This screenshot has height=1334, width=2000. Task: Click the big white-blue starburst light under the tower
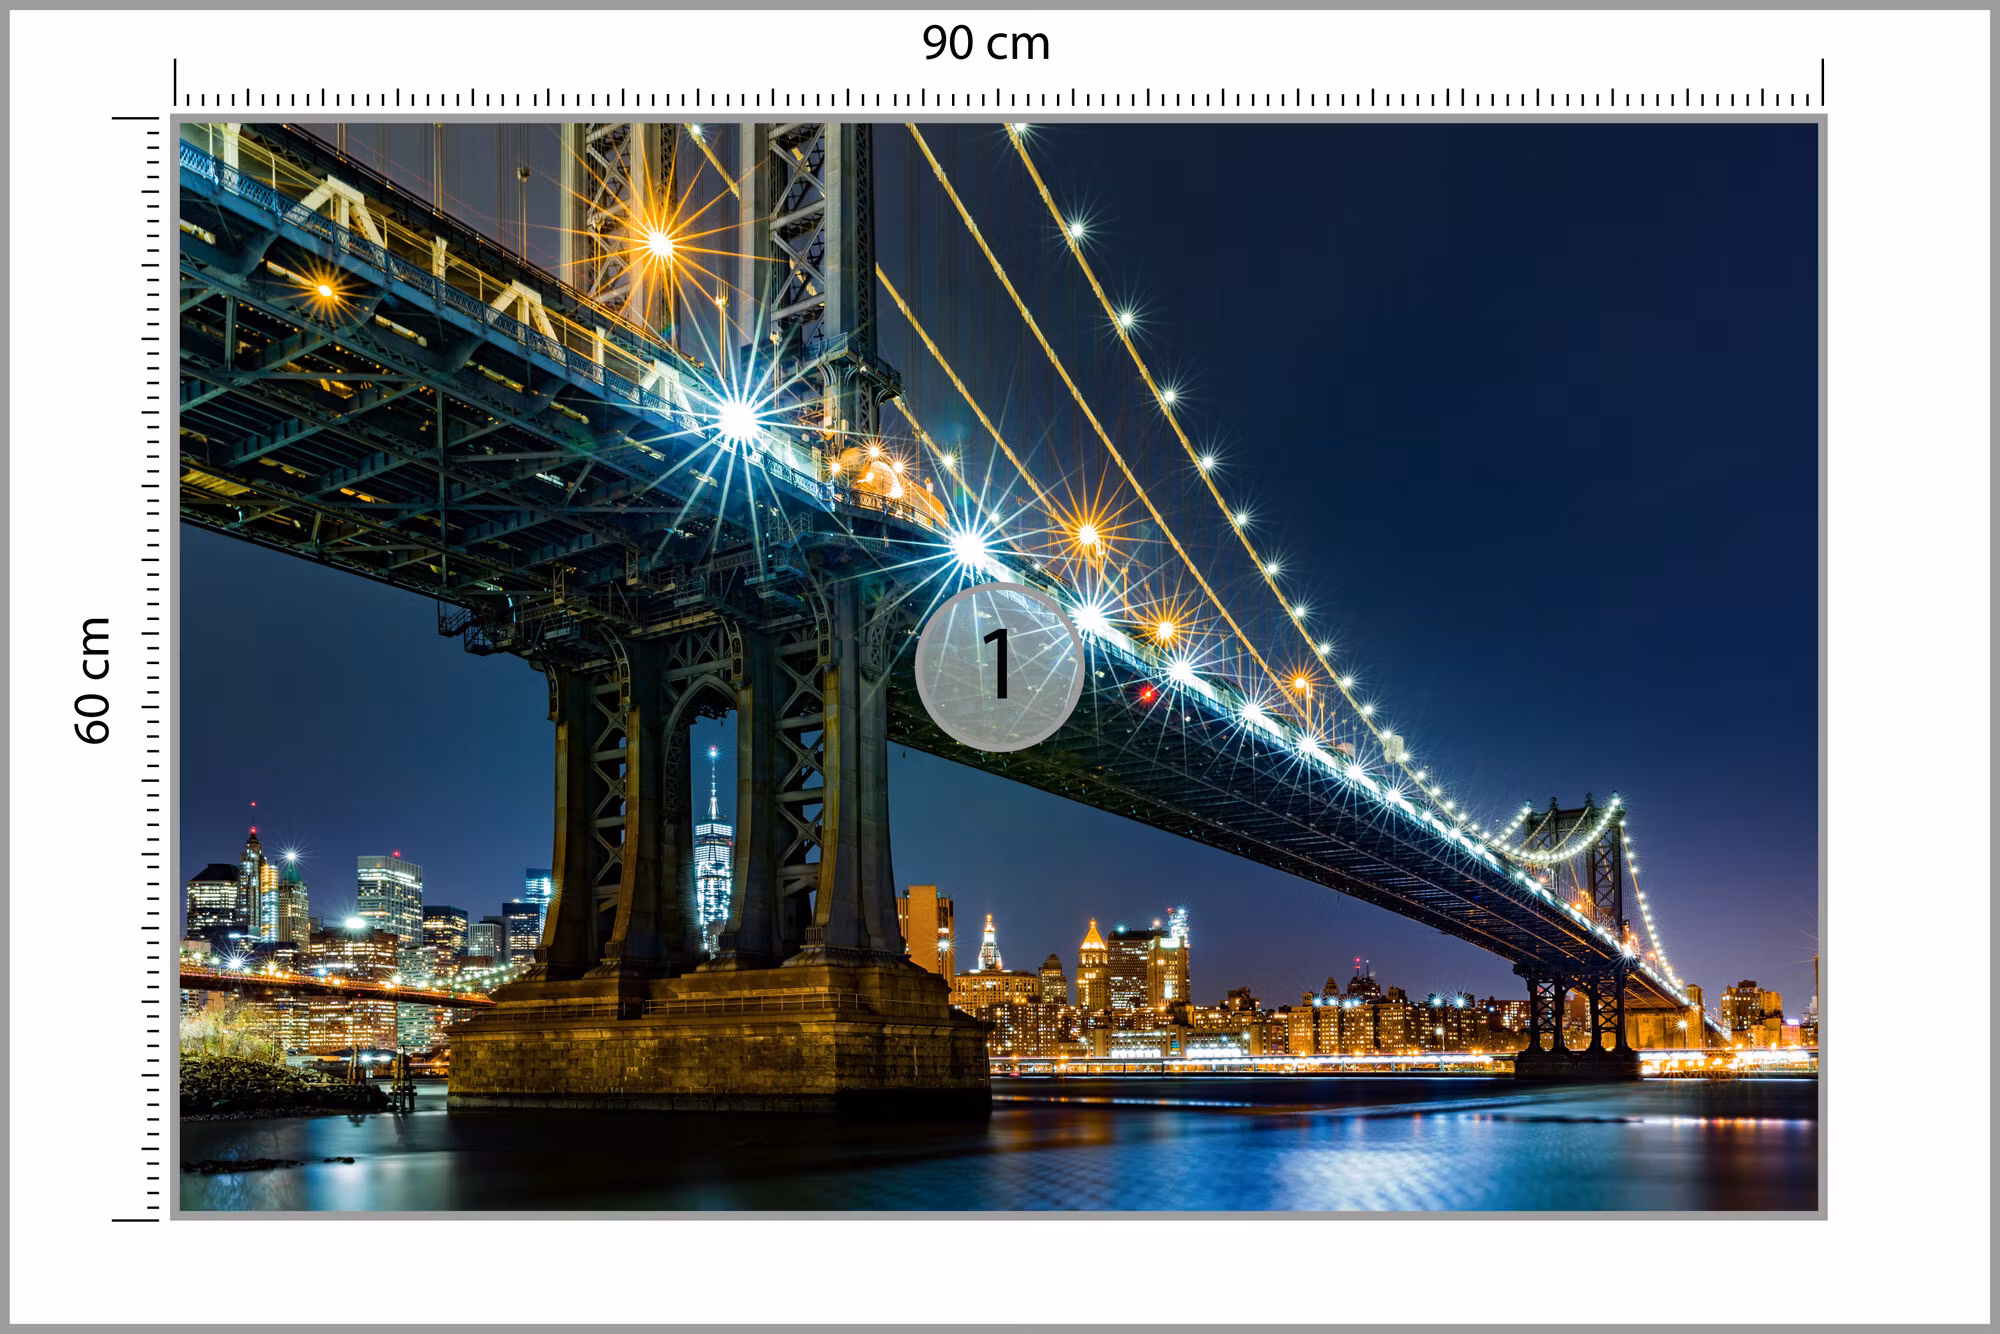point(738,419)
